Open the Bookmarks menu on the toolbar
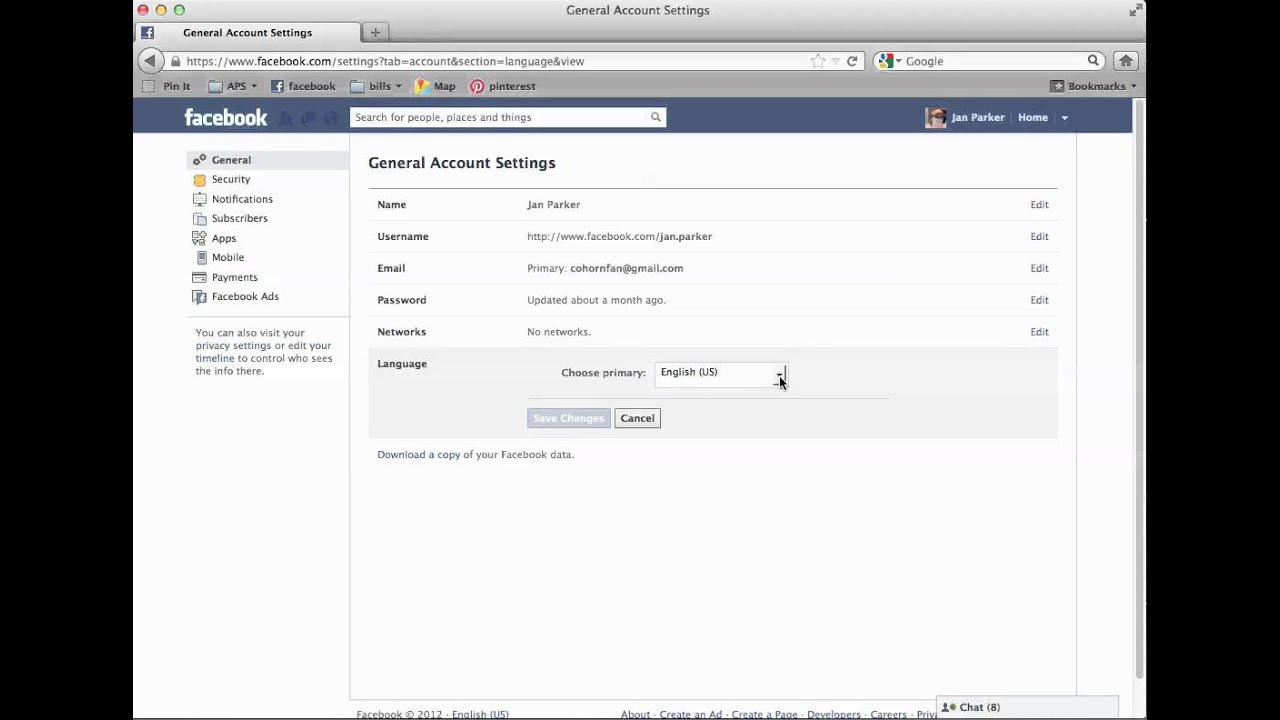The width and height of the screenshot is (1280, 720). point(1093,86)
